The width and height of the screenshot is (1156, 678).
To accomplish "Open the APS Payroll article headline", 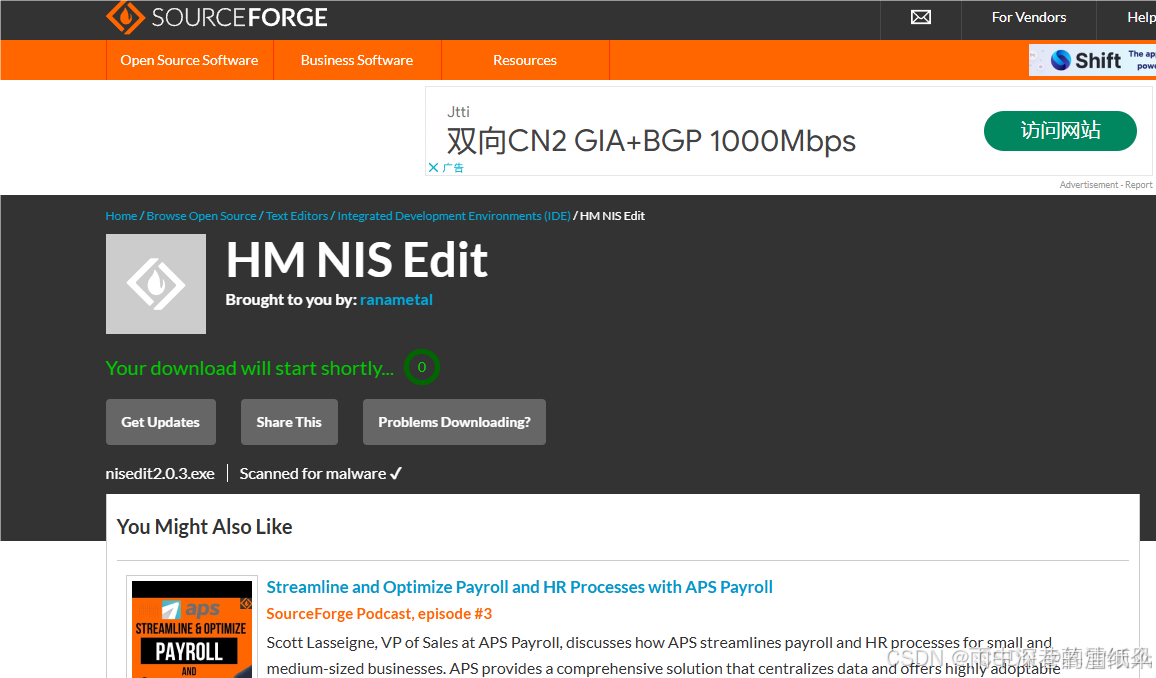I will pyautogui.click(x=520, y=587).
